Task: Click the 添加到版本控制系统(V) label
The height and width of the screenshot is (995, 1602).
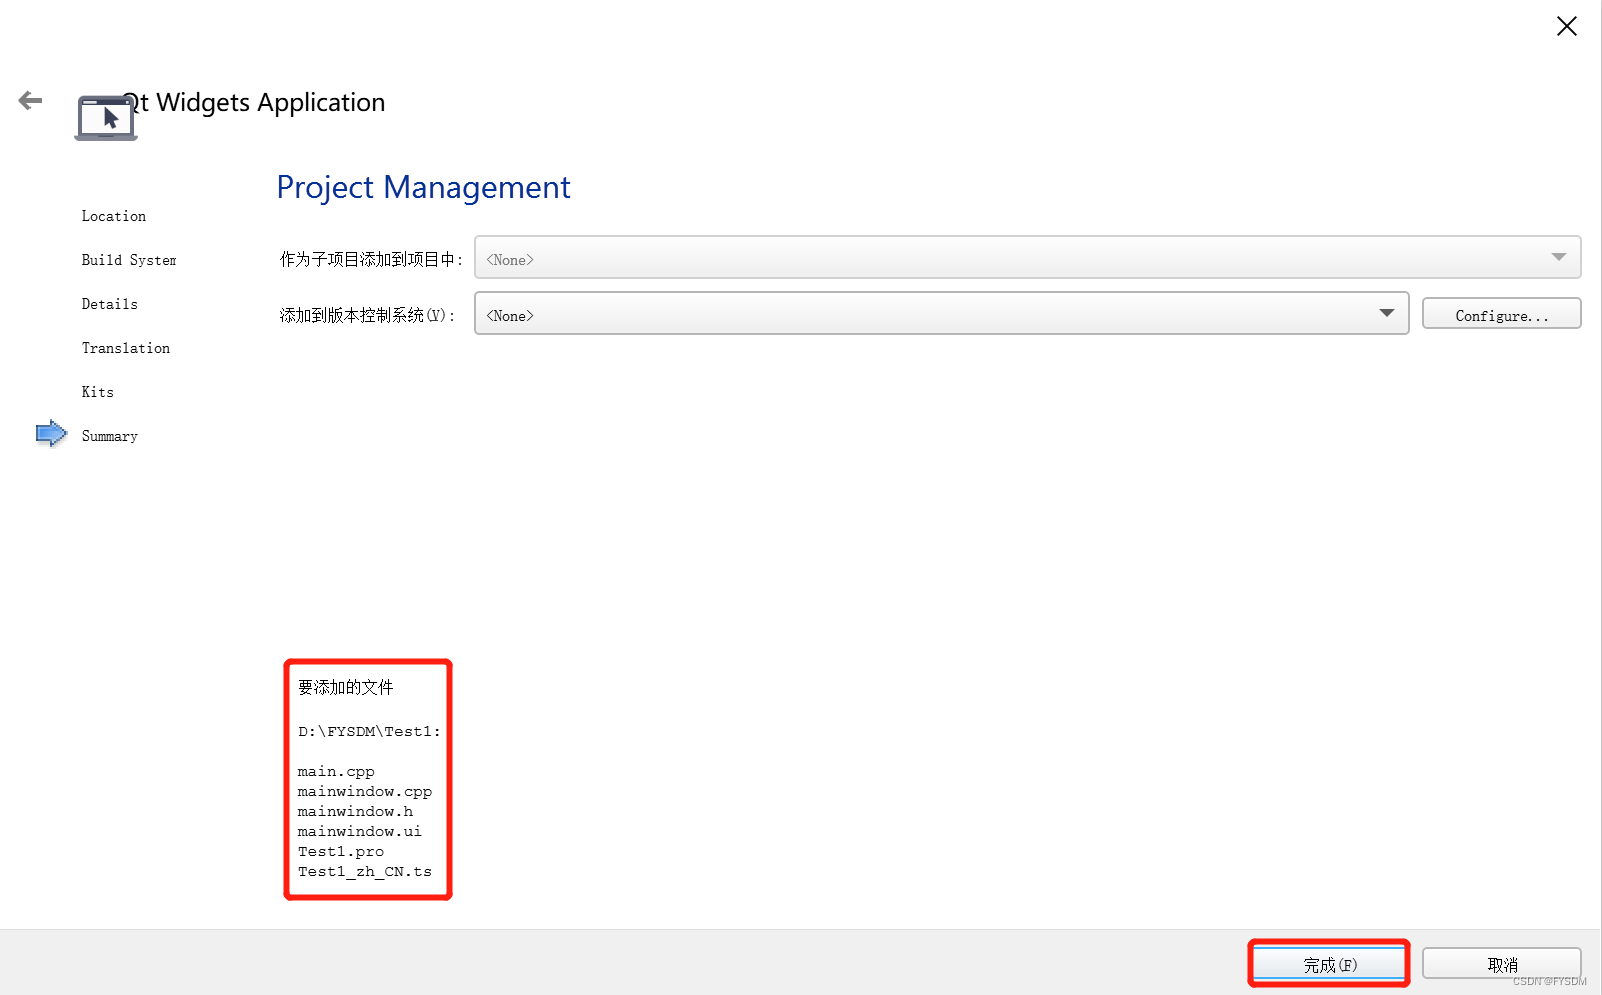Action: coord(368,315)
